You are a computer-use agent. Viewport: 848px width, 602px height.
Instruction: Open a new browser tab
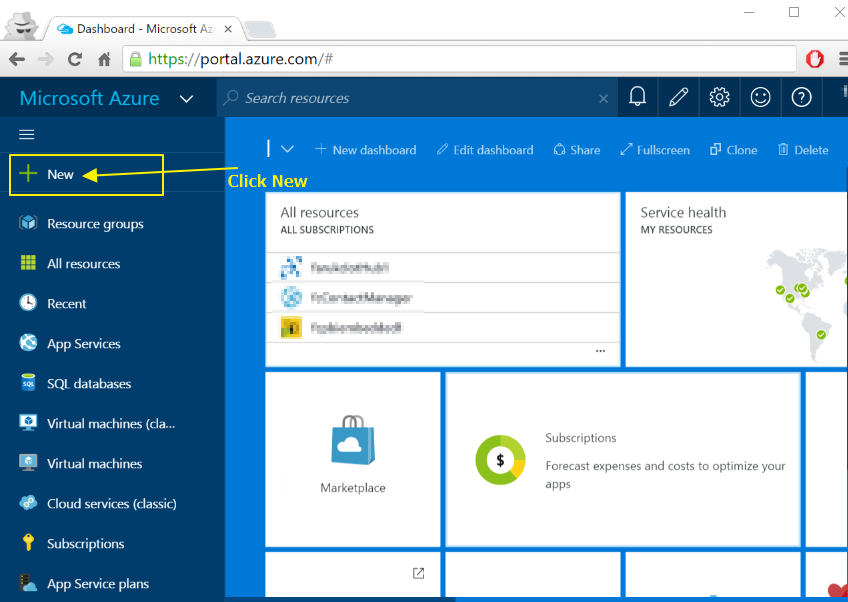[260, 30]
